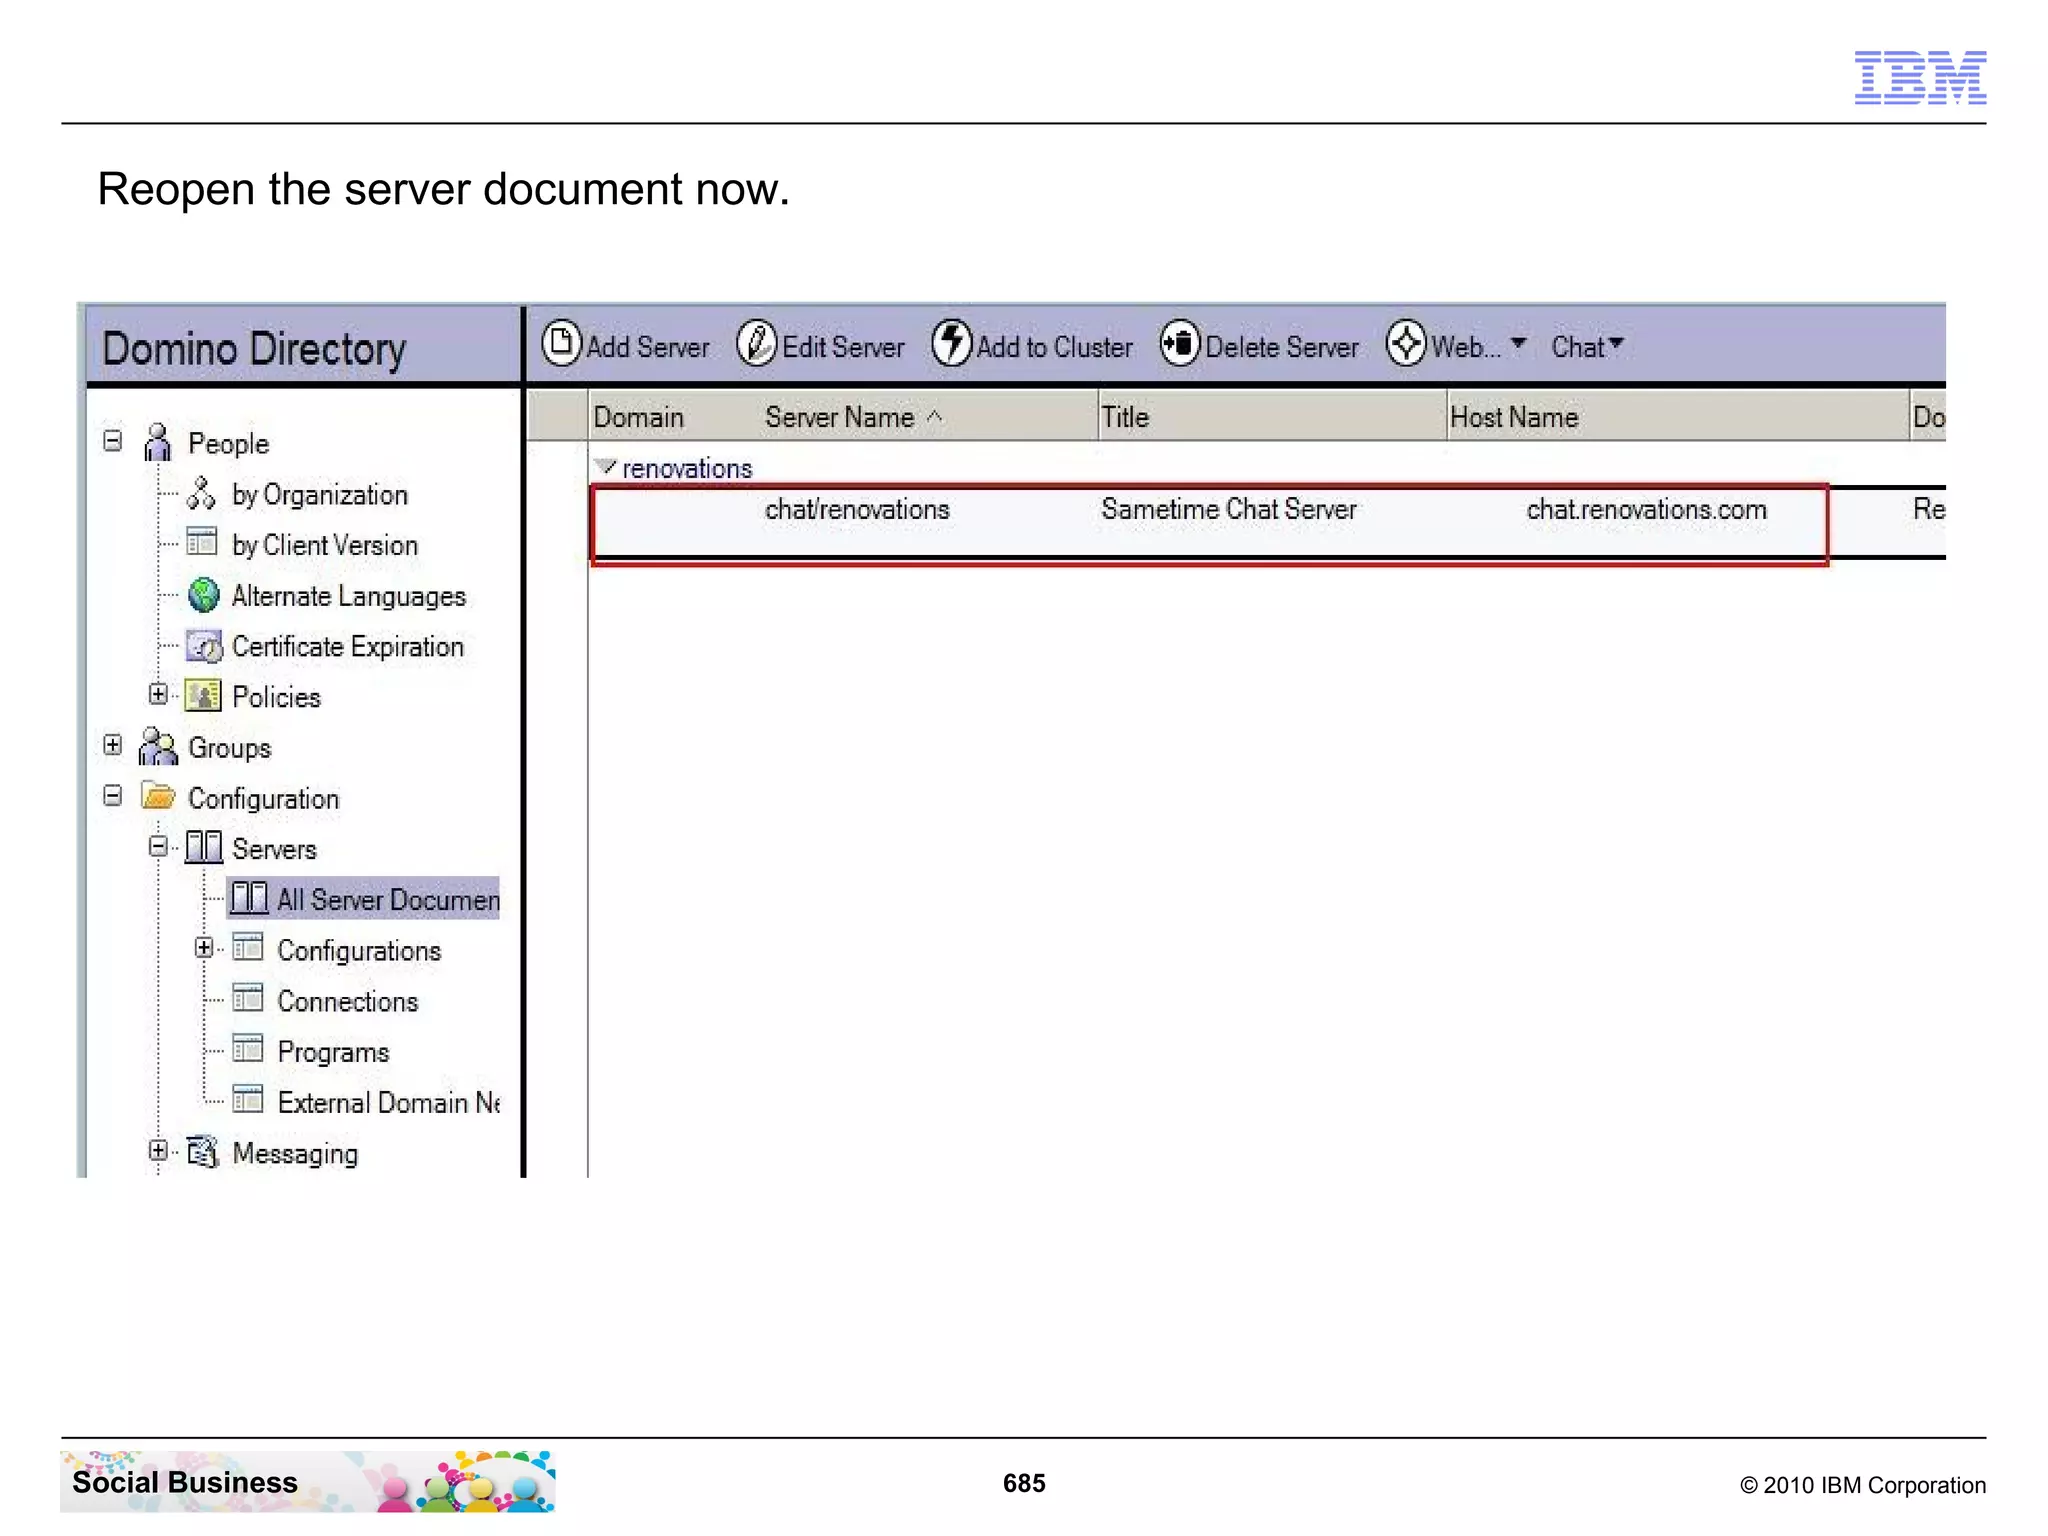Select the Messaging tree label
Image resolution: width=2048 pixels, height=1536 pixels.
tap(295, 1154)
